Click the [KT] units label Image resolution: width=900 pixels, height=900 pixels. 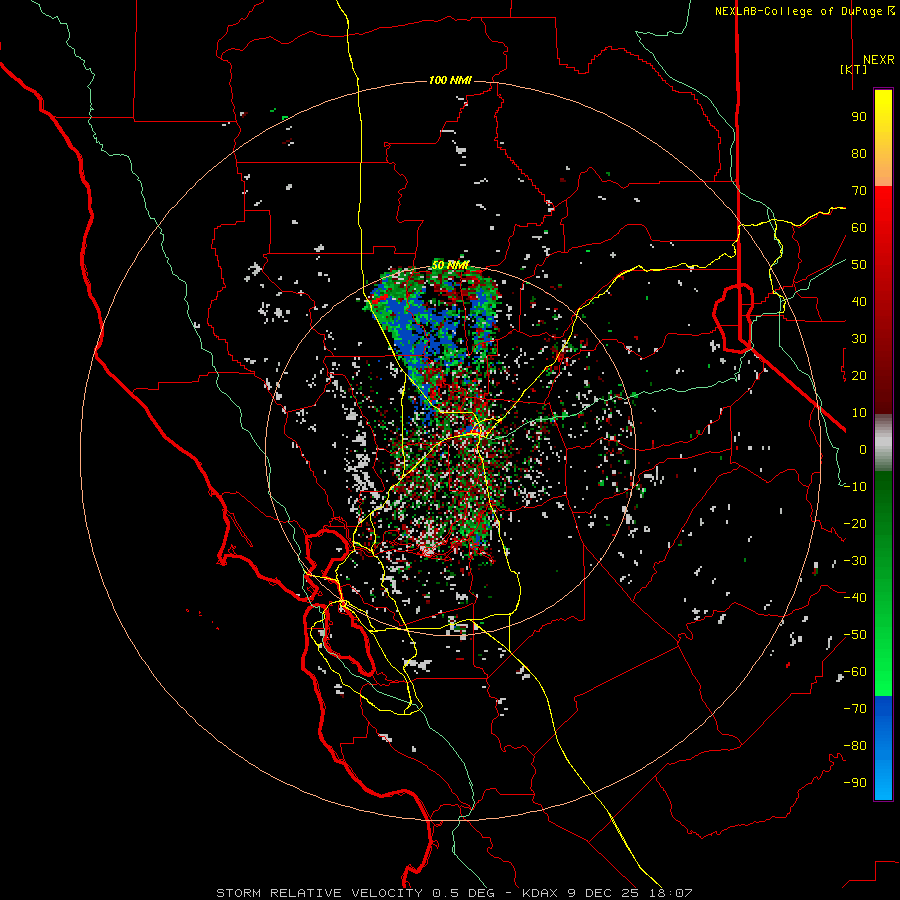tap(853, 69)
